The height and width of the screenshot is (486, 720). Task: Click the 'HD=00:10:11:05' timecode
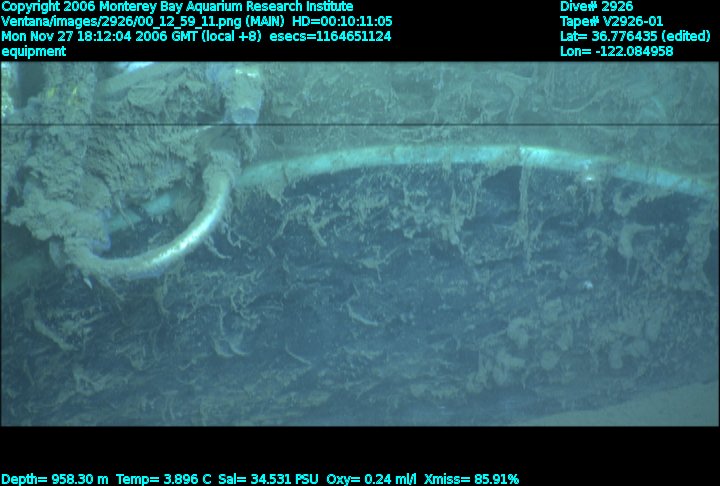pyautogui.click(x=342, y=22)
